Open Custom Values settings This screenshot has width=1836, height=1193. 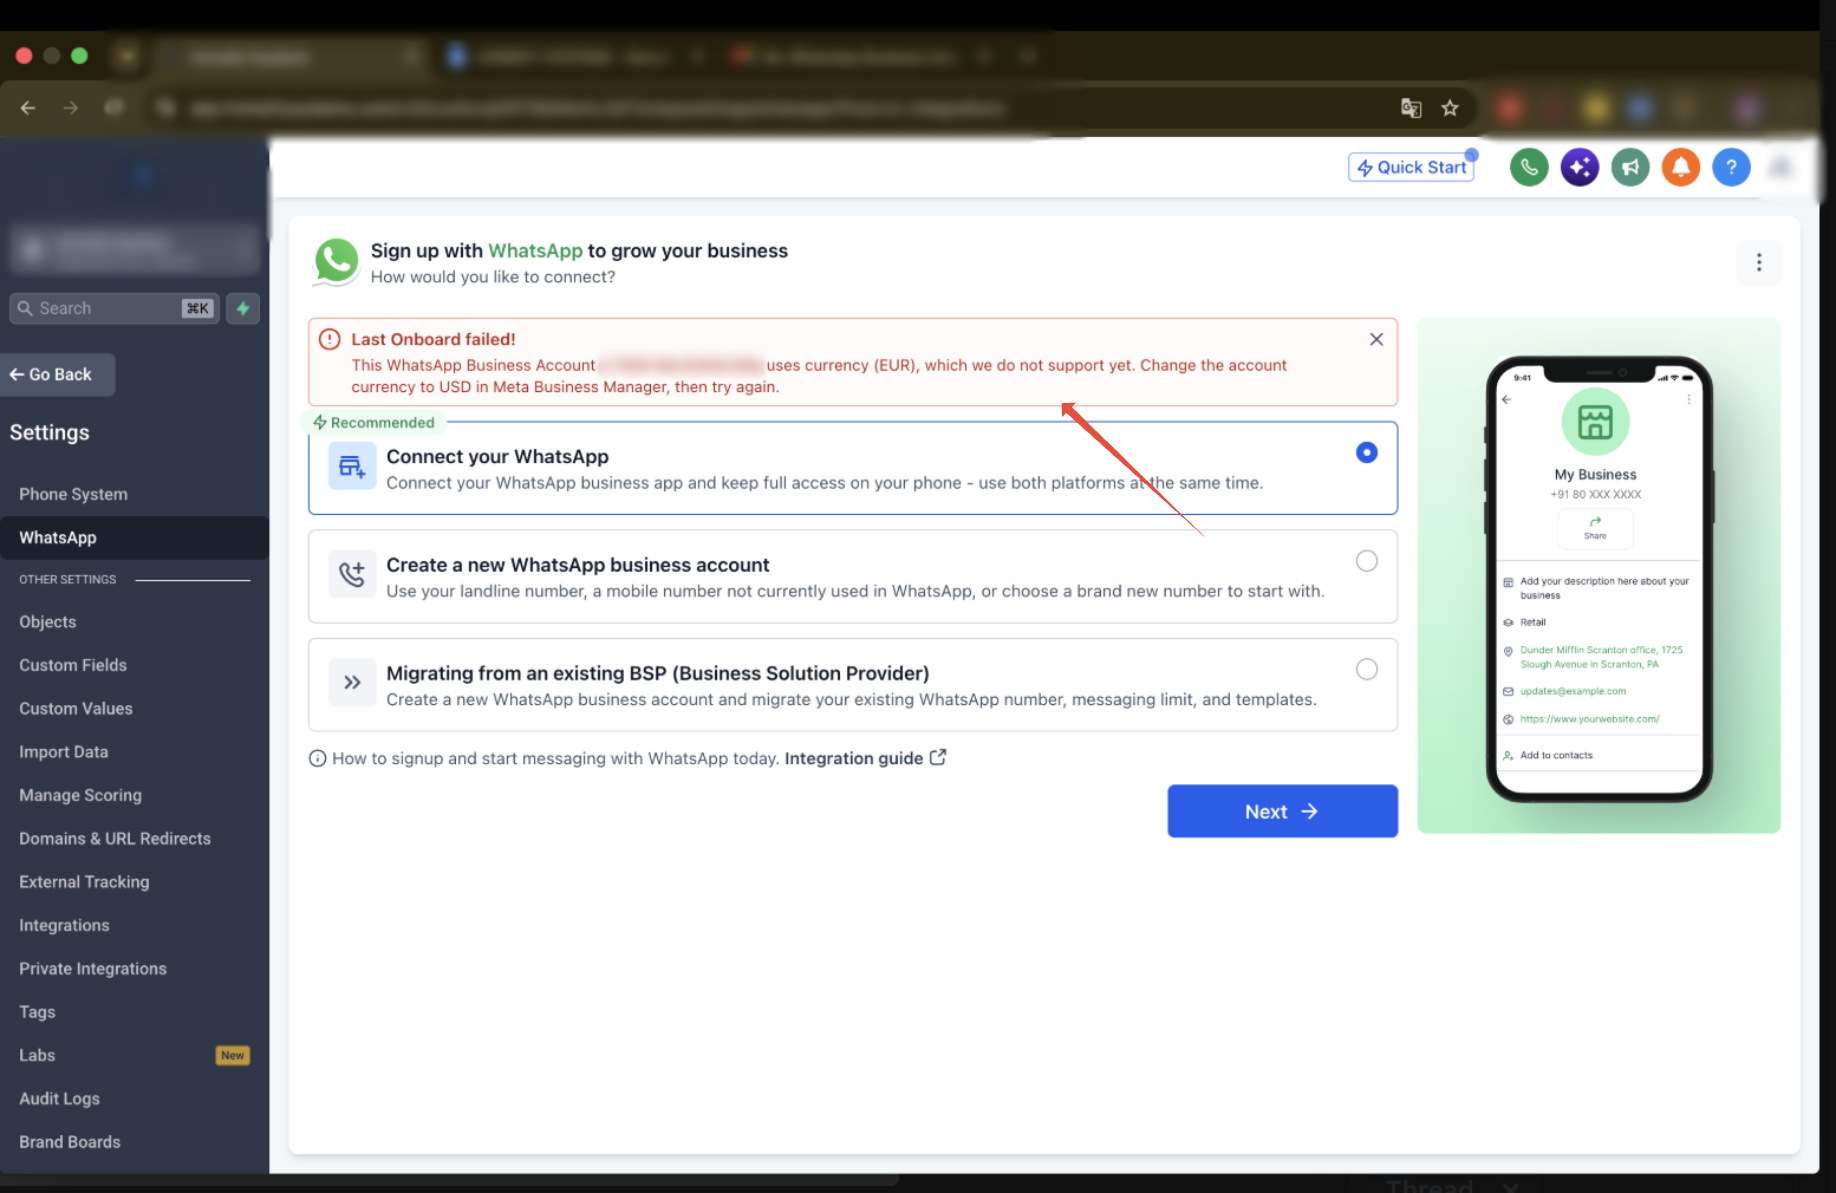pyautogui.click(x=76, y=708)
